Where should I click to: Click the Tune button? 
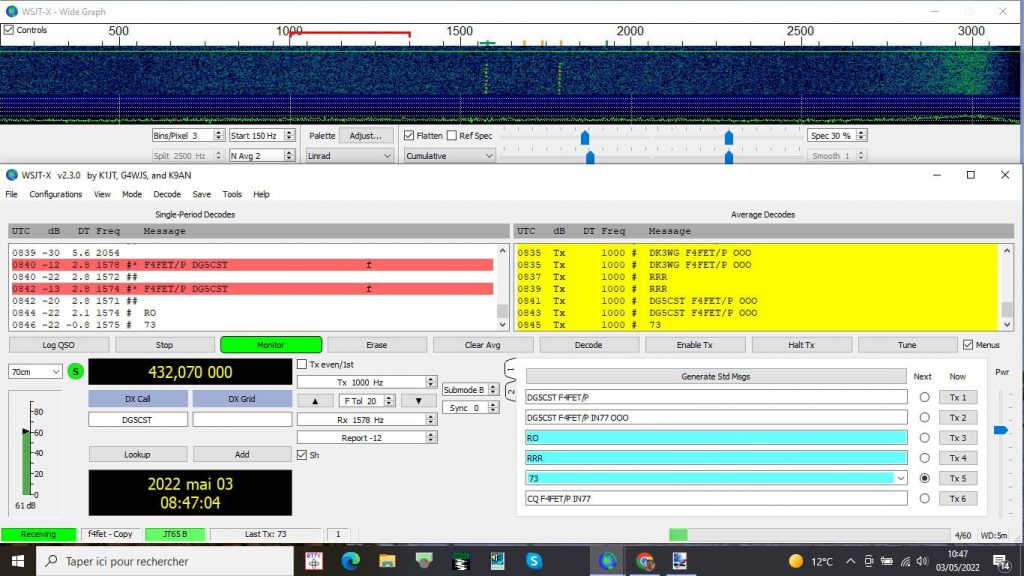[x=907, y=345]
